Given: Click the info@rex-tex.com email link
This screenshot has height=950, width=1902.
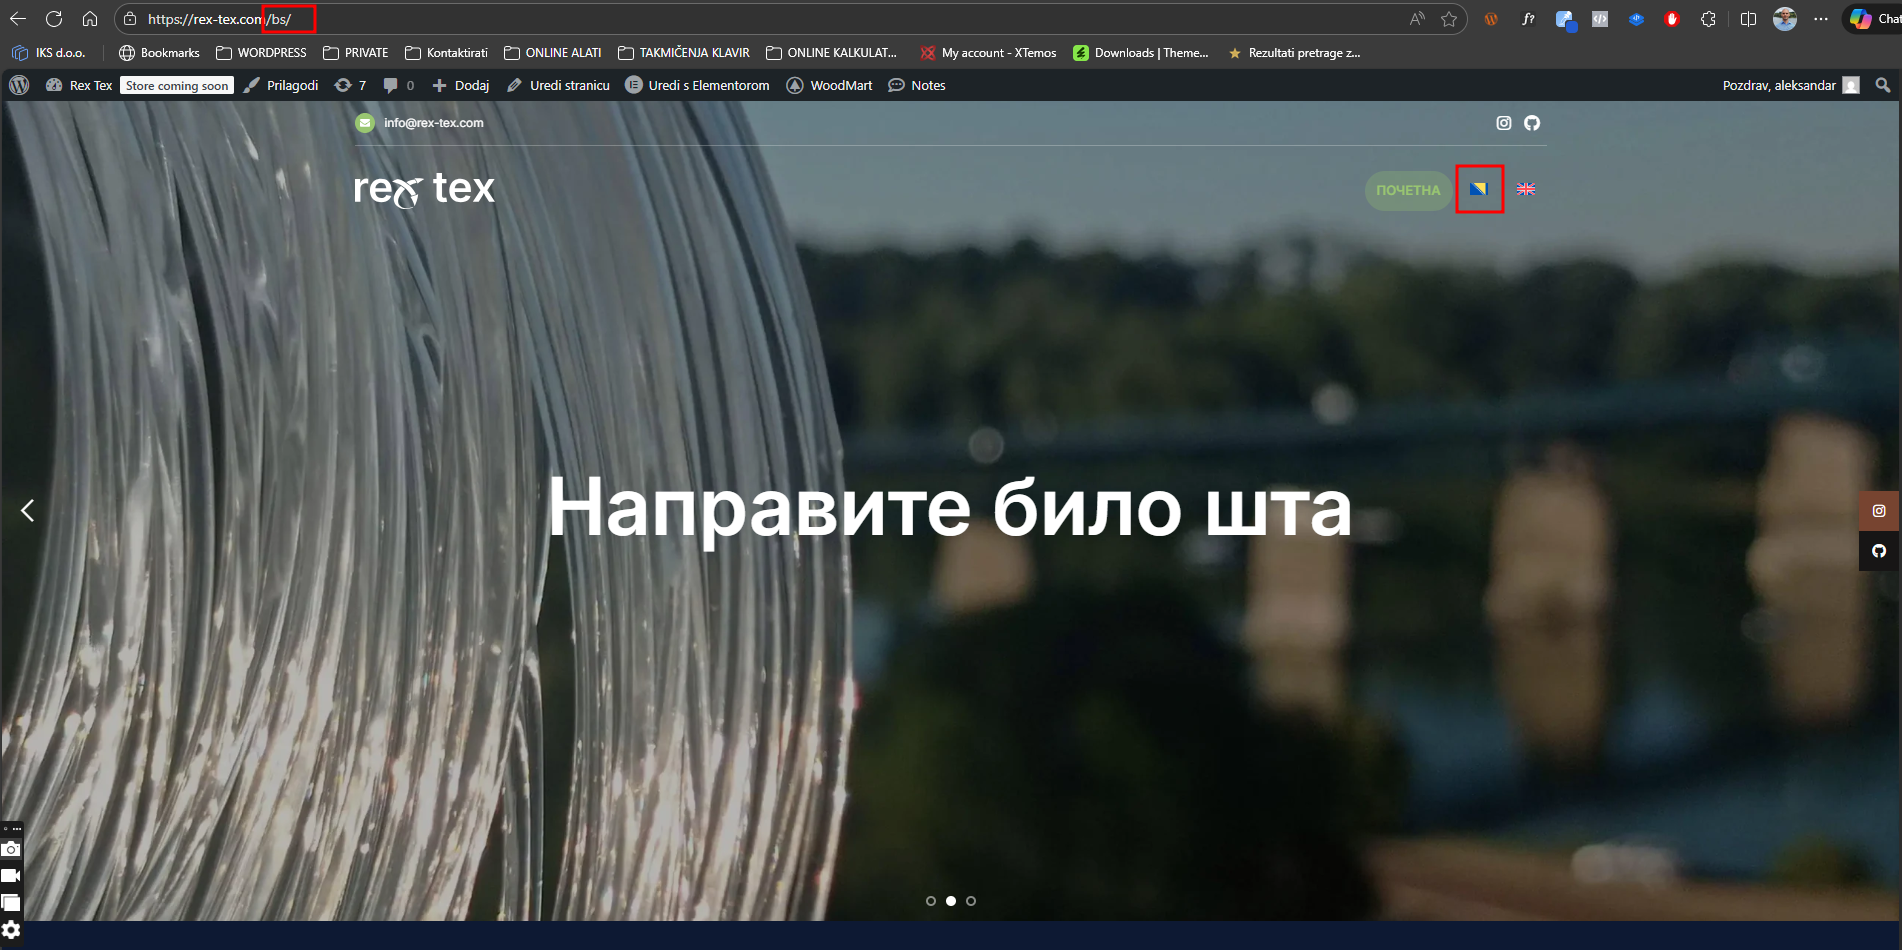Looking at the screenshot, I should click(x=433, y=123).
